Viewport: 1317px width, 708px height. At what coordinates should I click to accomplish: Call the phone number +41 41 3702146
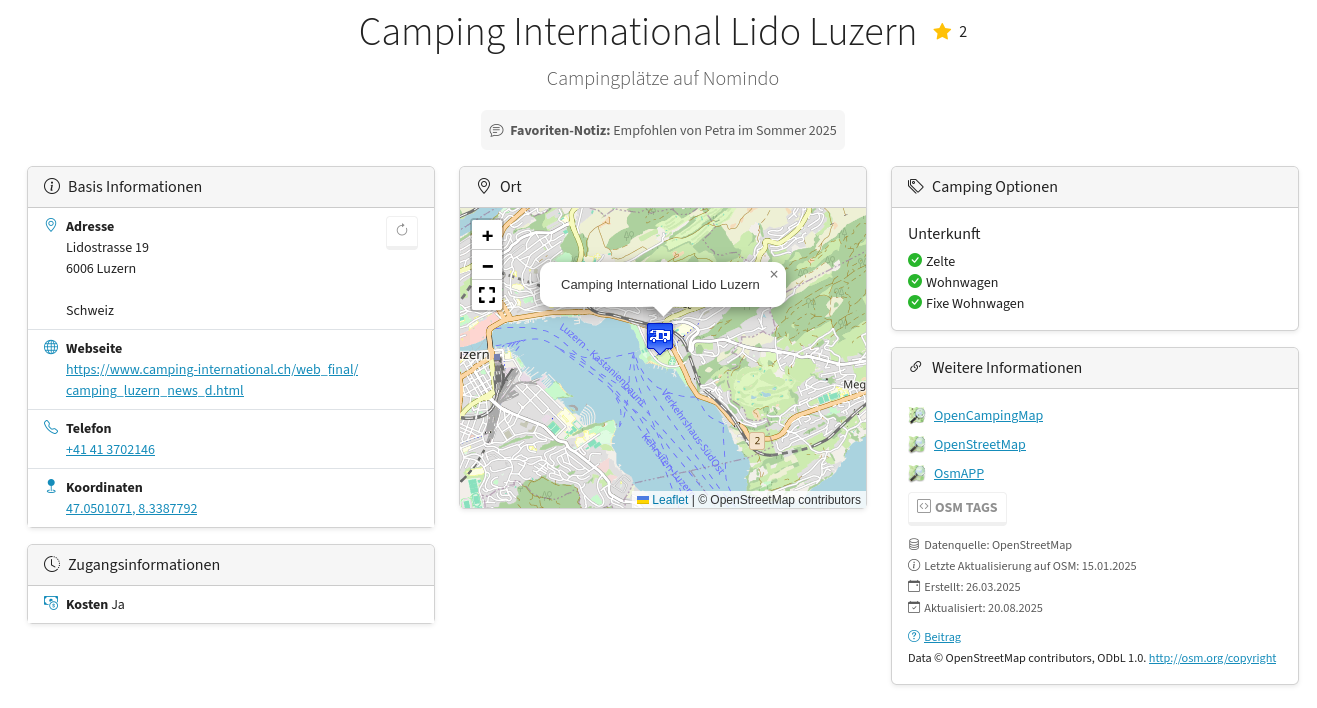[110, 450]
